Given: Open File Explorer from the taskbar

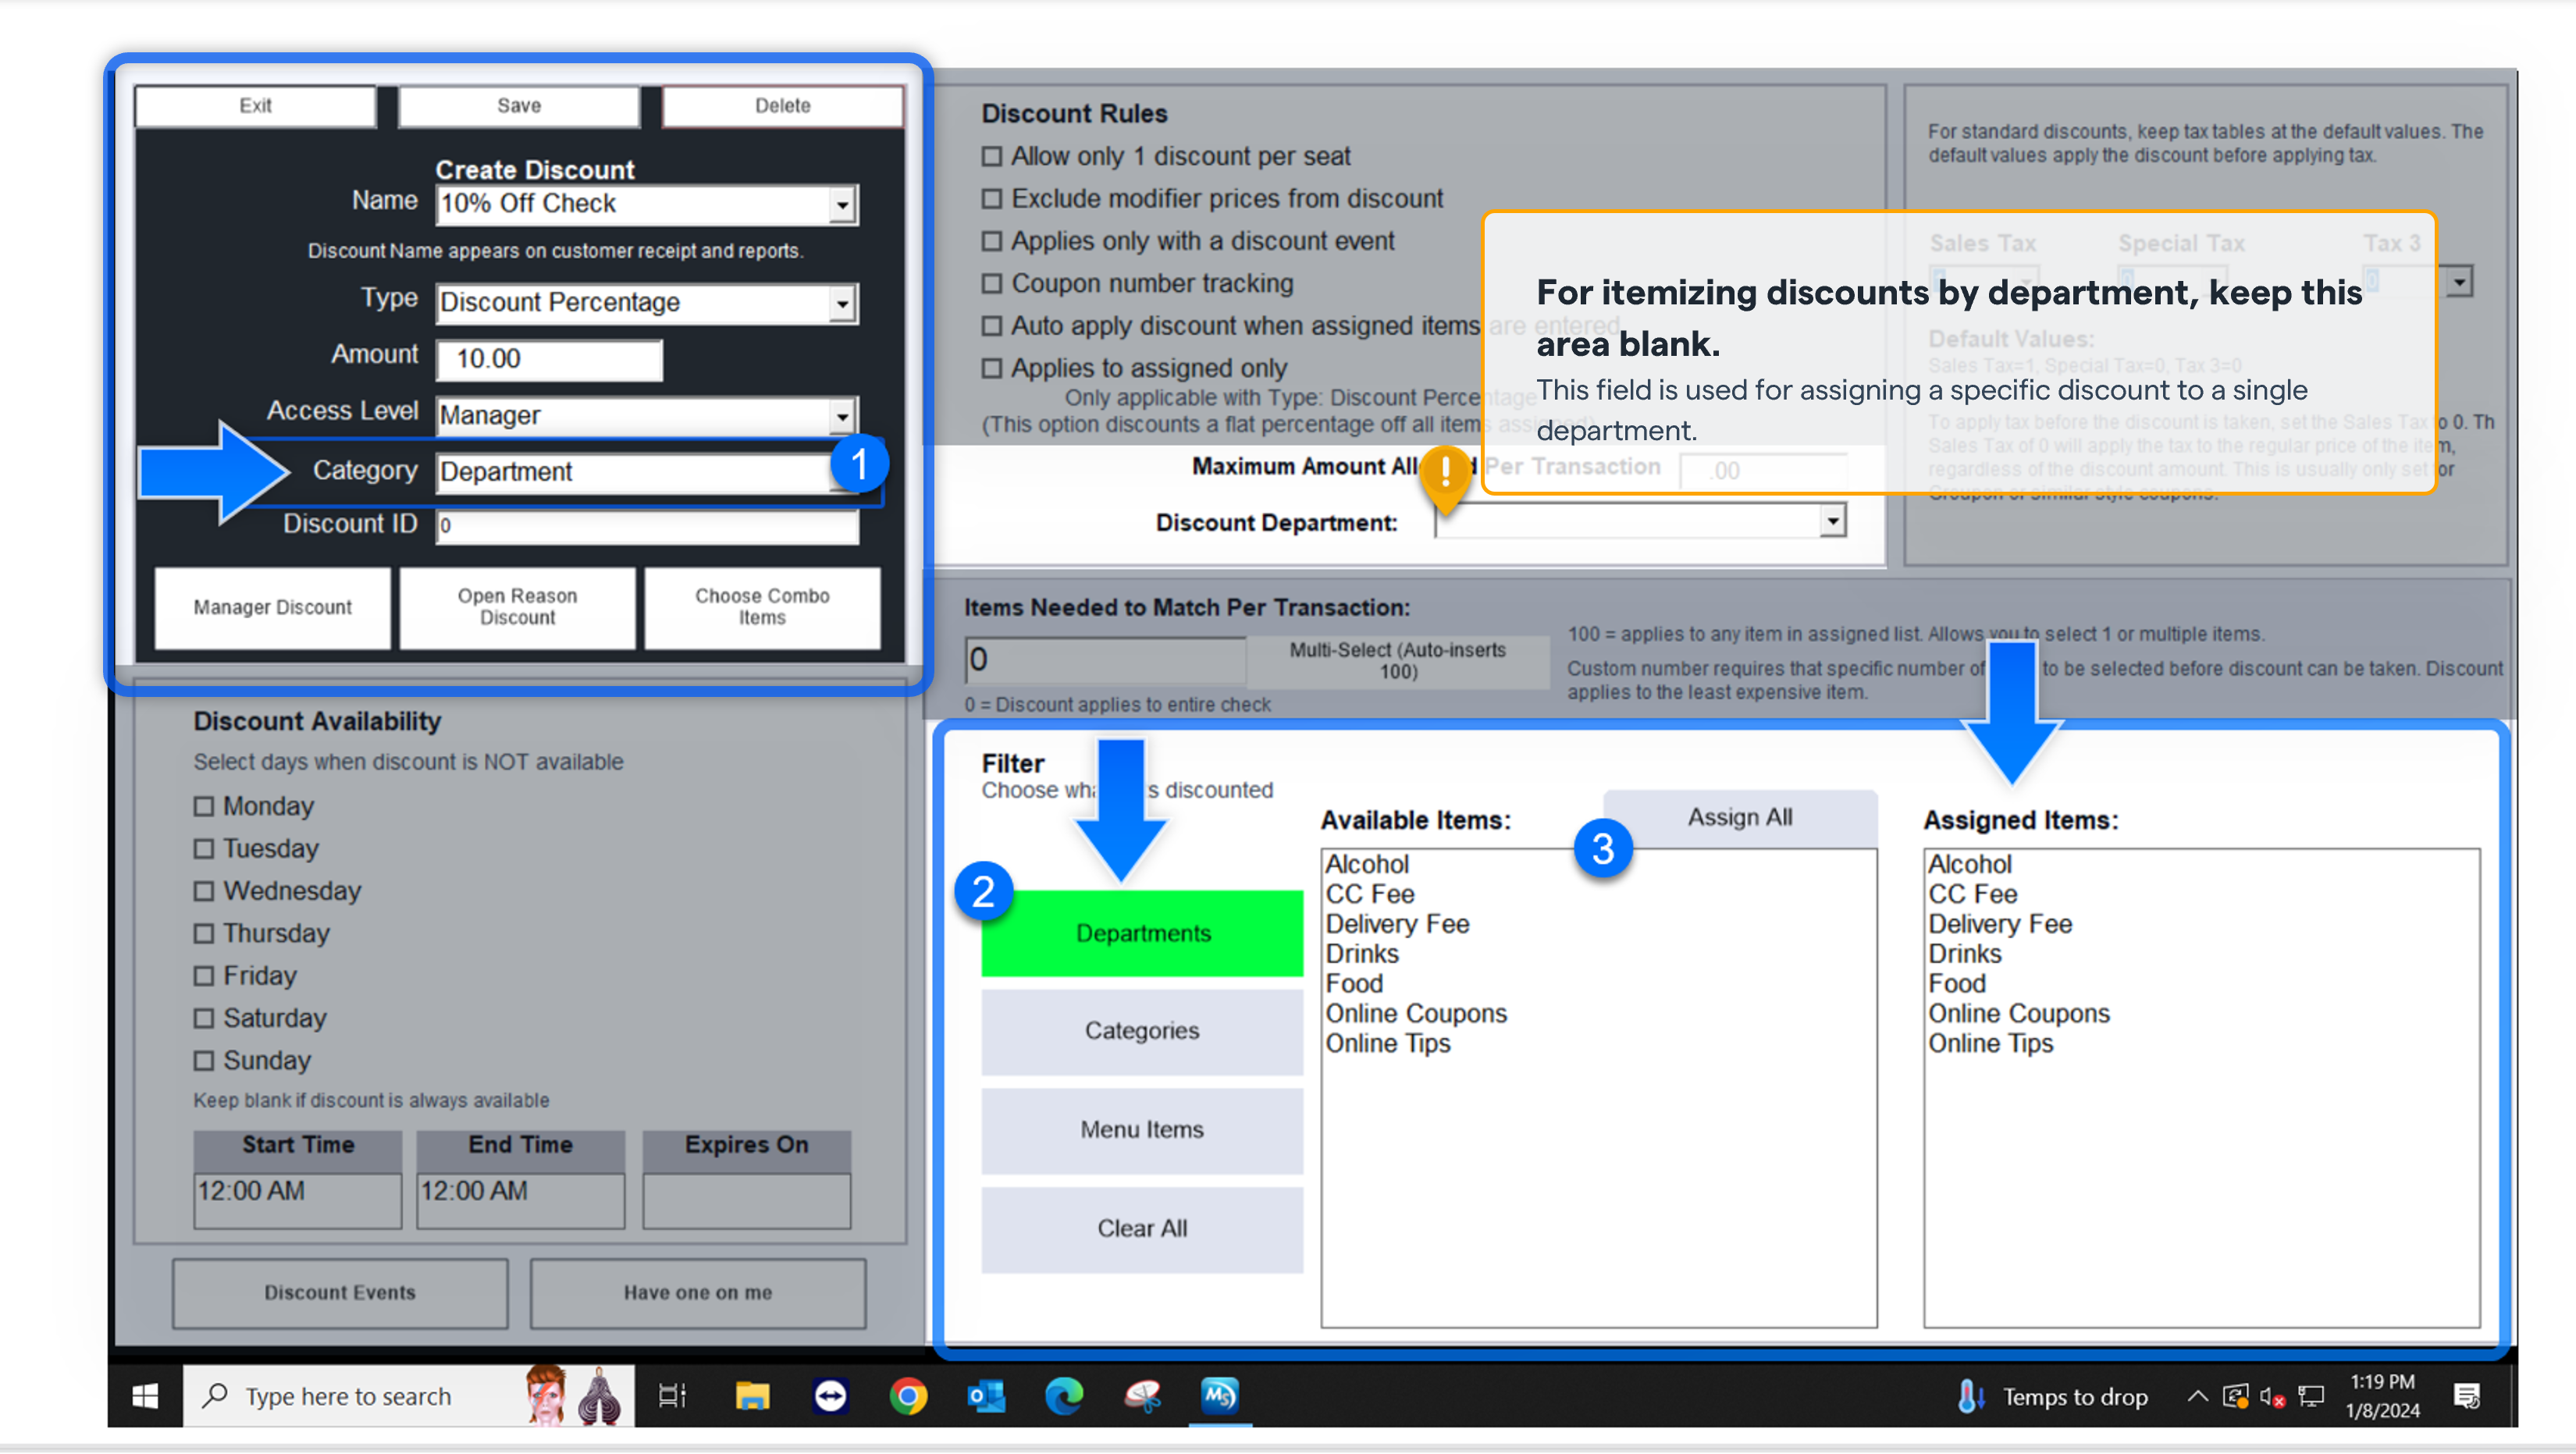Looking at the screenshot, I should pos(752,1396).
